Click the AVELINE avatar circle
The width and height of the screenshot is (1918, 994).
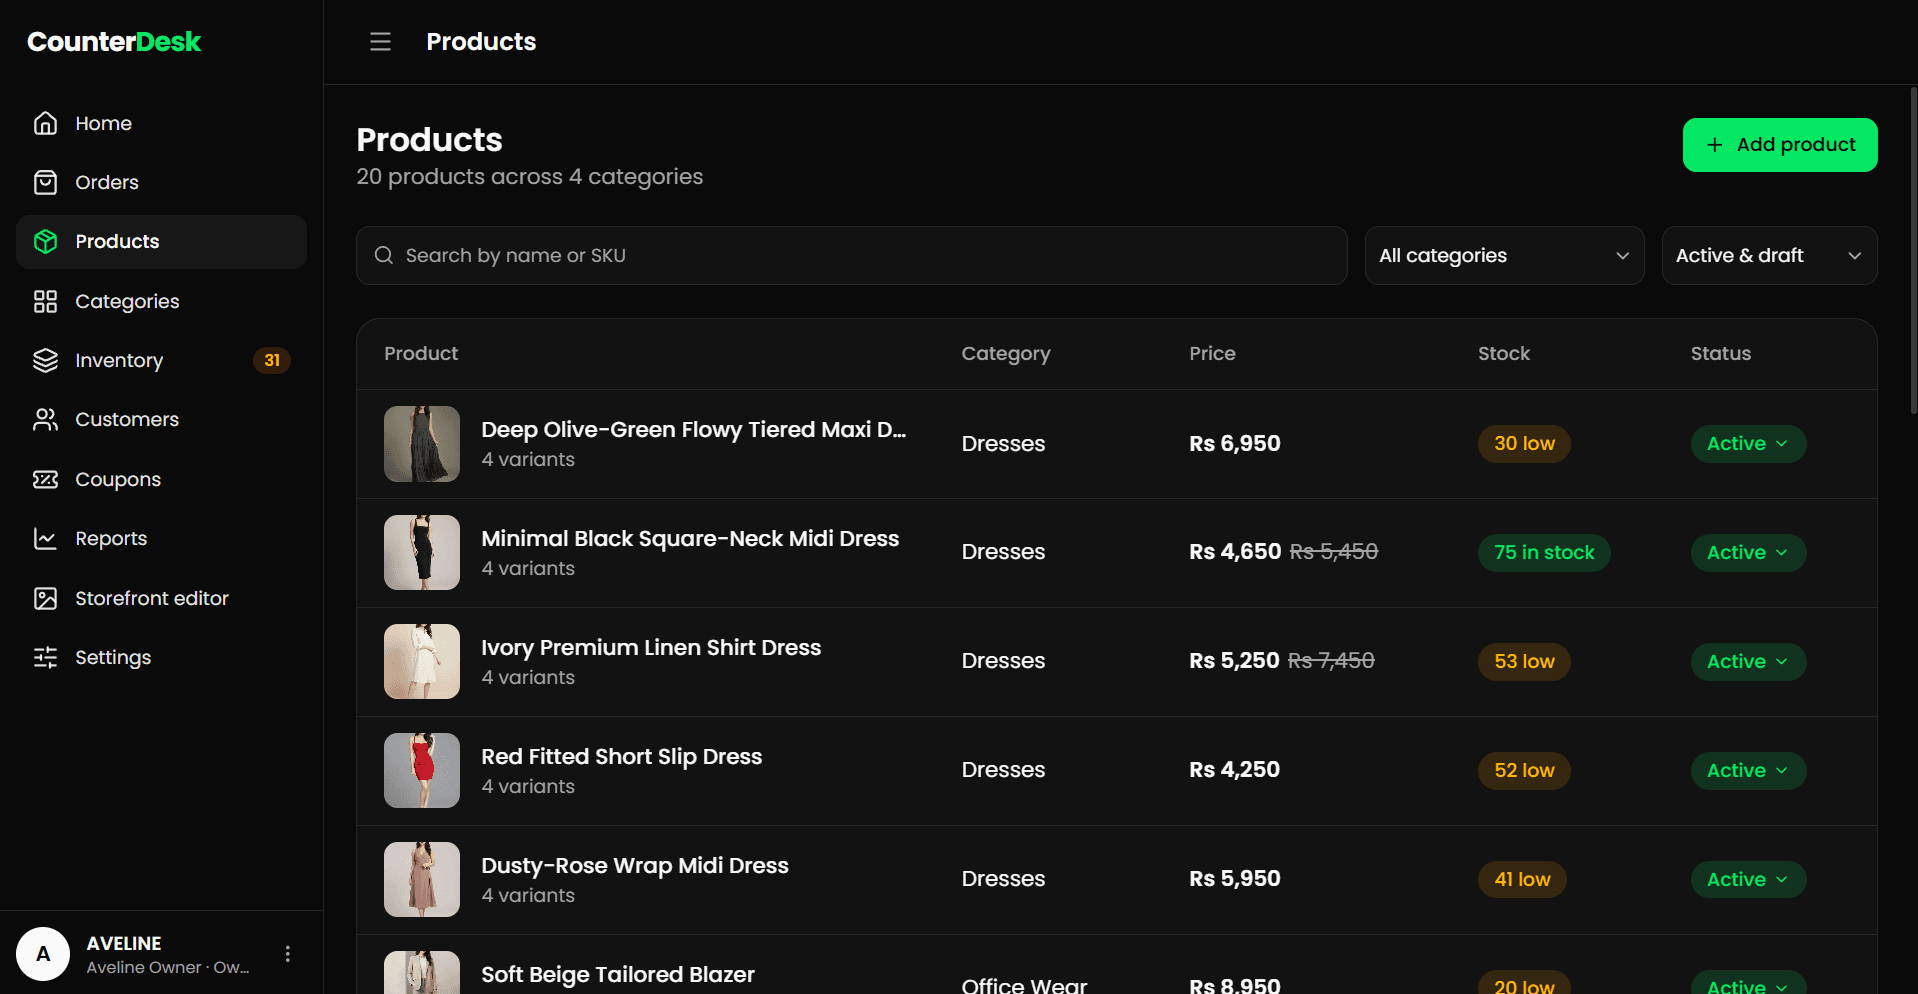point(43,954)
